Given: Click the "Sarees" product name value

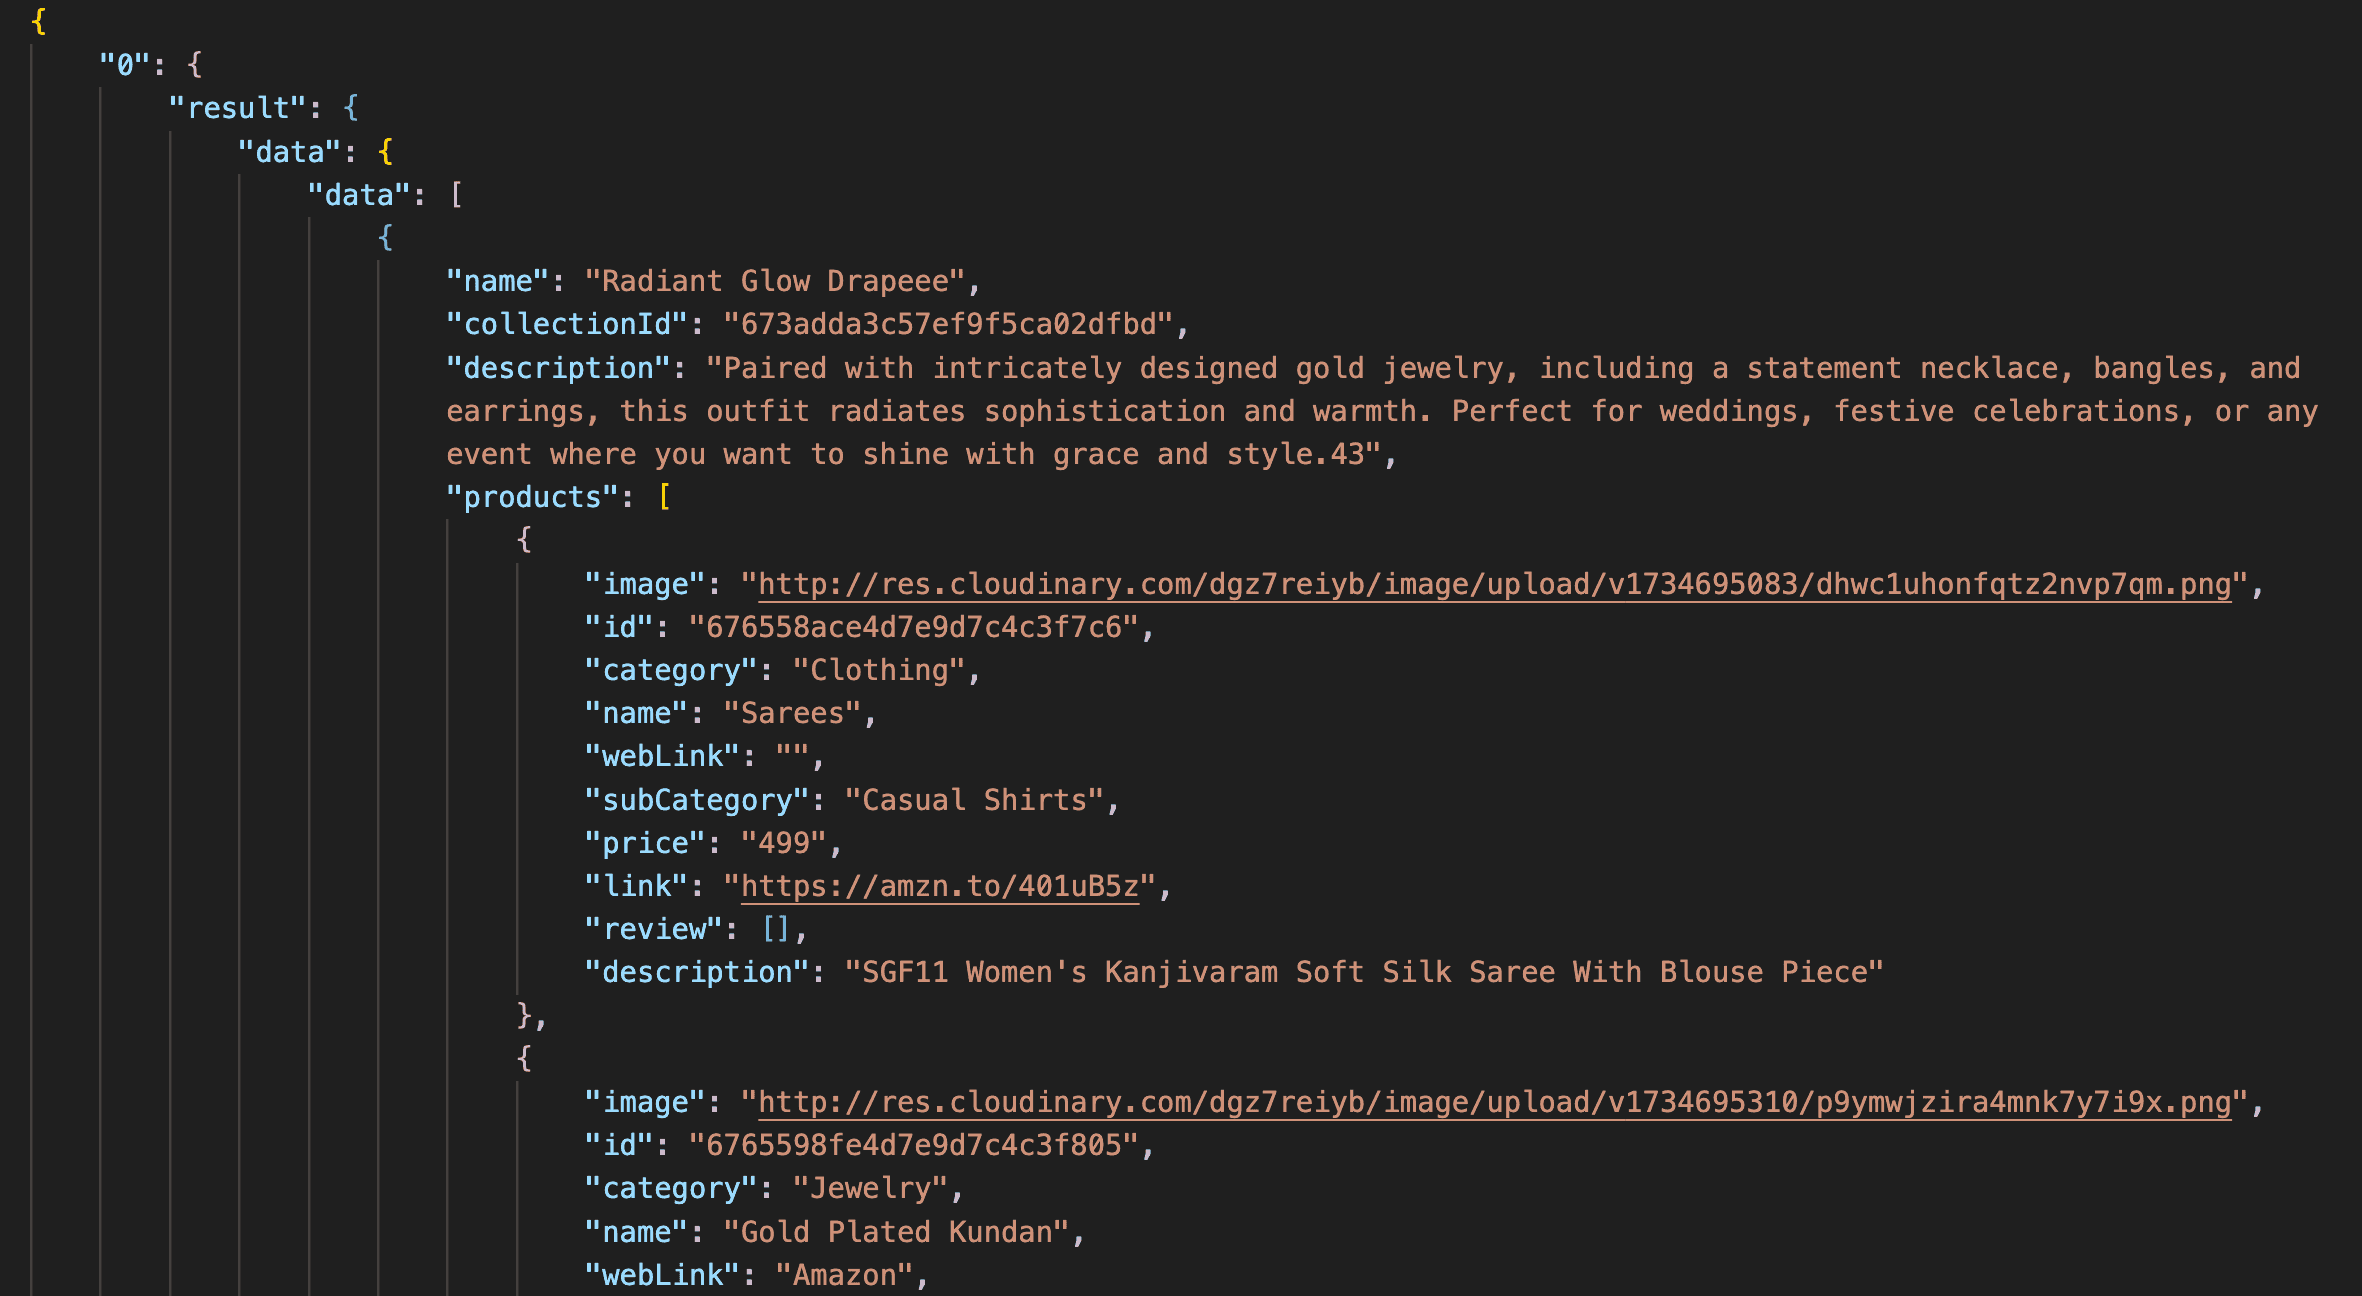Looking at the screenshot, I should click(792, 713).
